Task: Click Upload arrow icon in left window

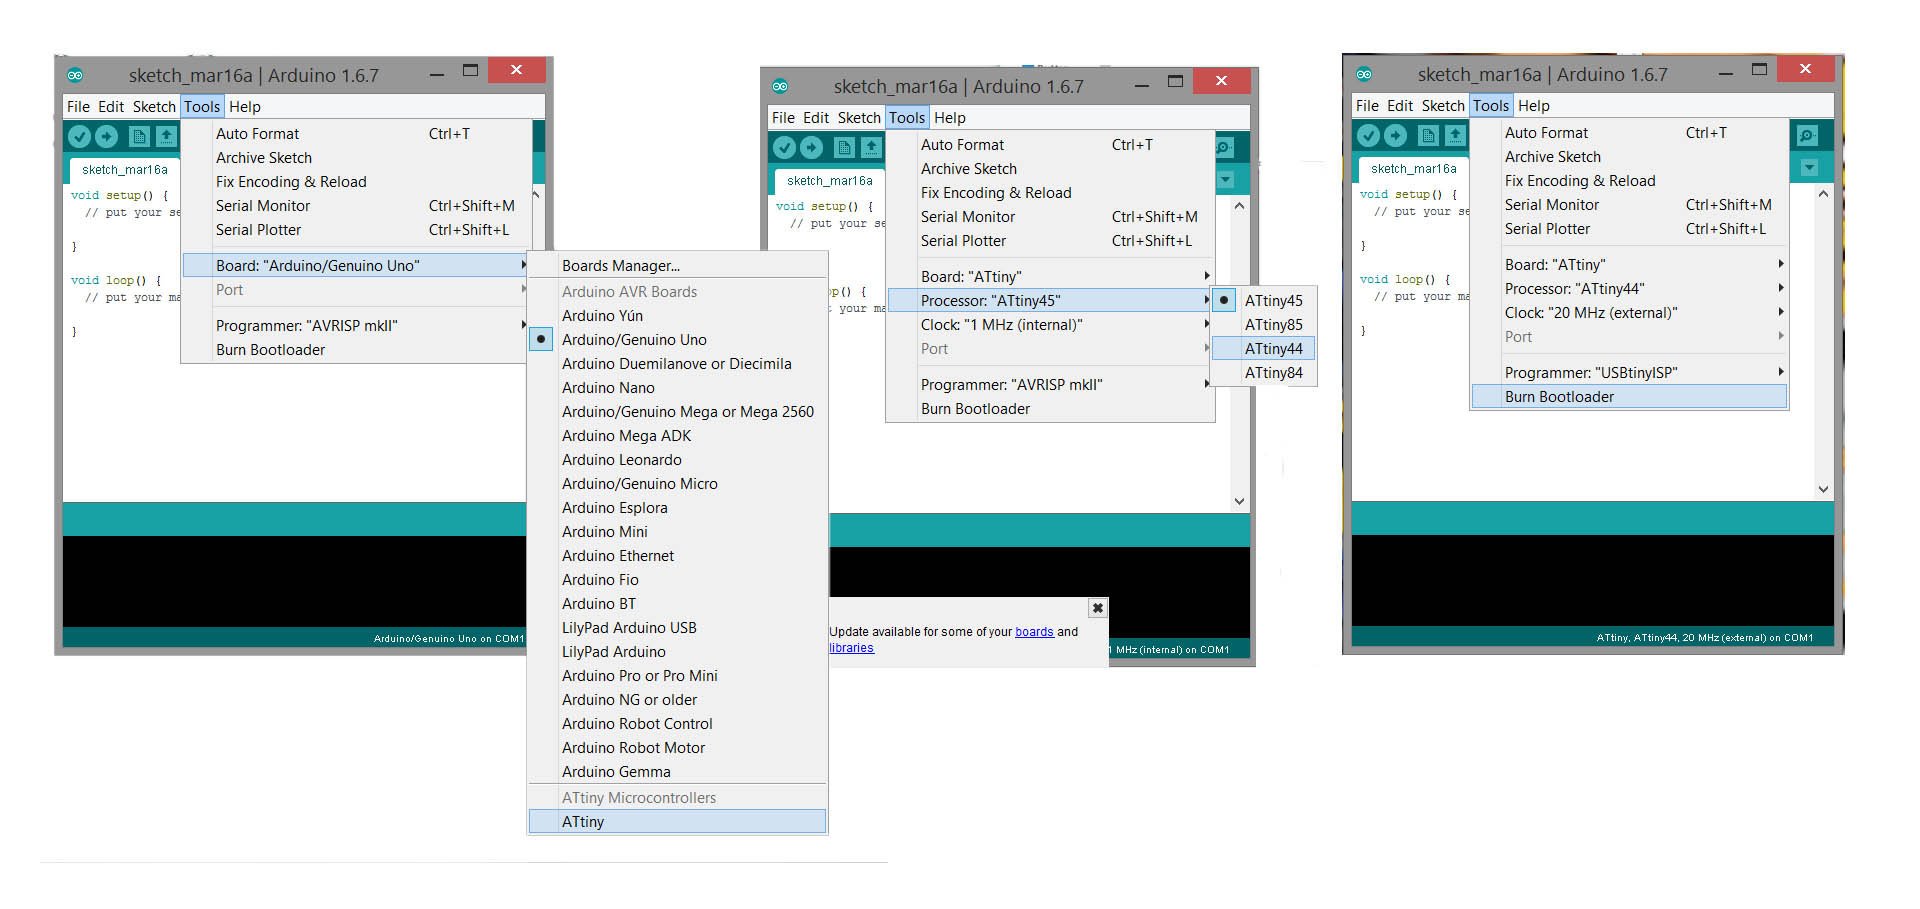Action: 107,136
